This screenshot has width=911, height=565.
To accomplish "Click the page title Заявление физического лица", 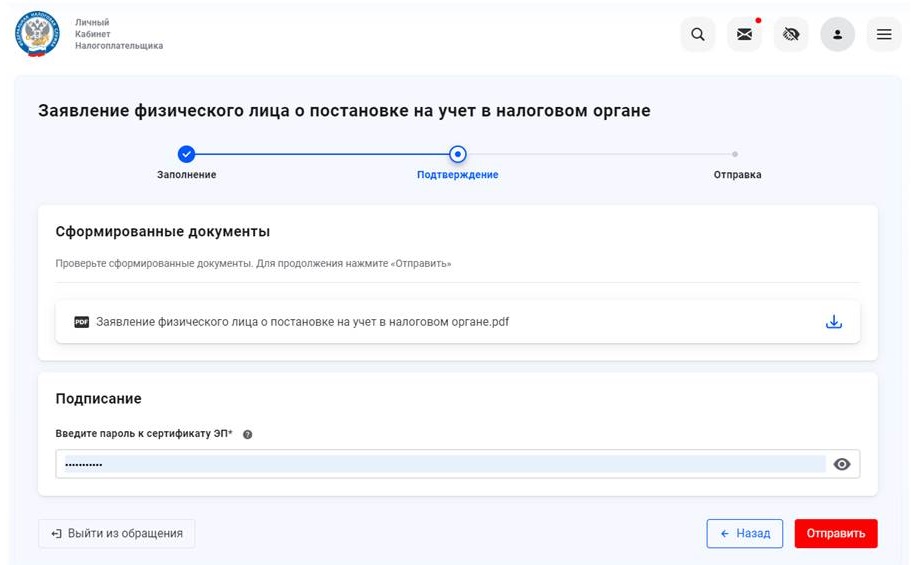I will coord(344,110).
